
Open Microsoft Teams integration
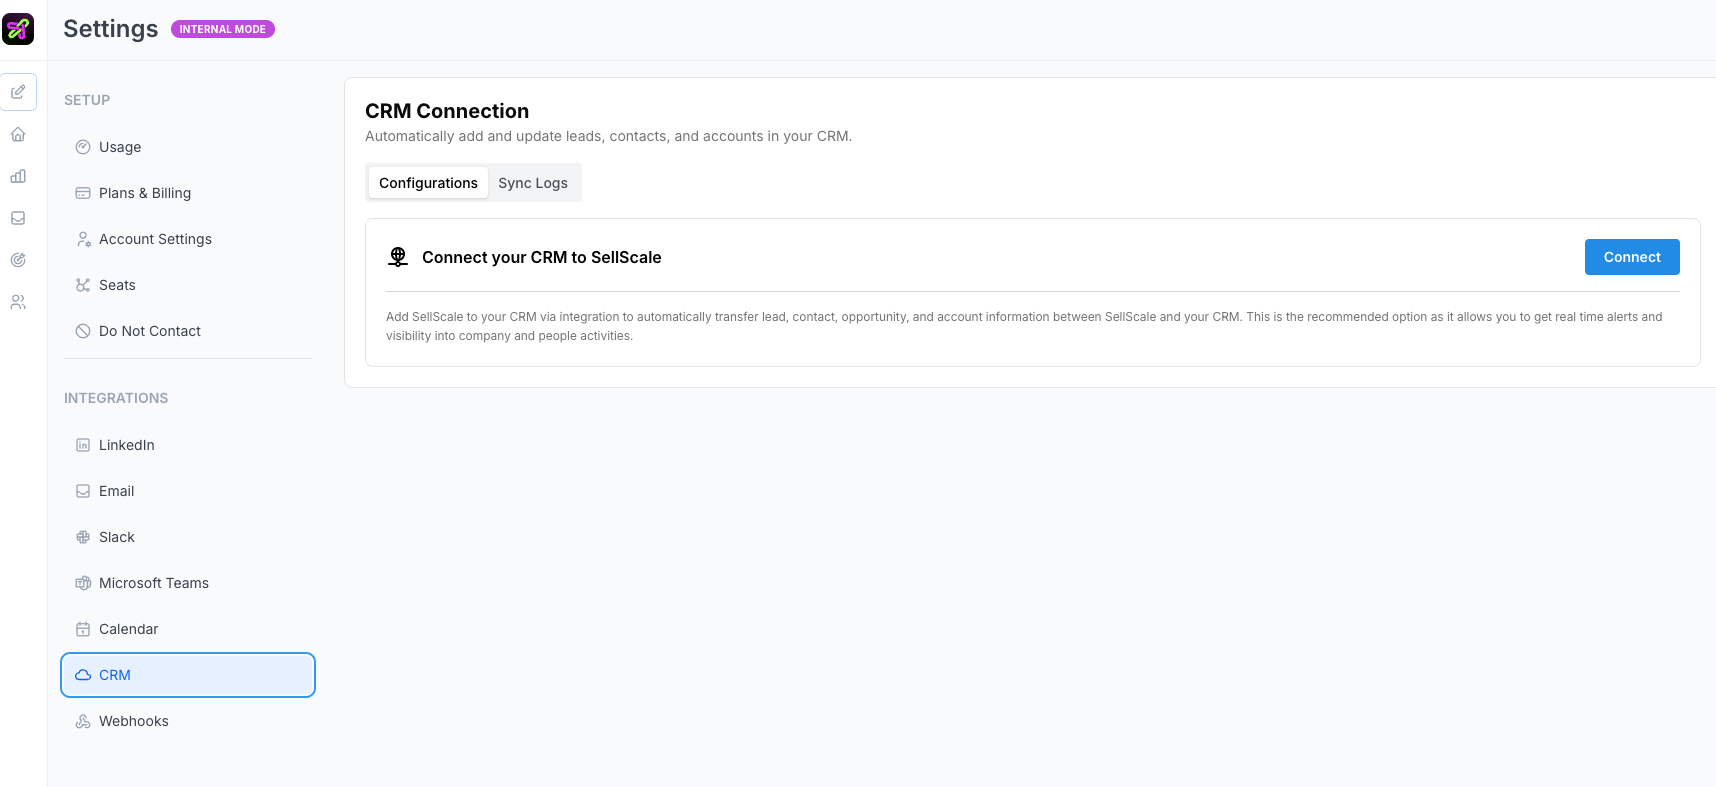188,583
